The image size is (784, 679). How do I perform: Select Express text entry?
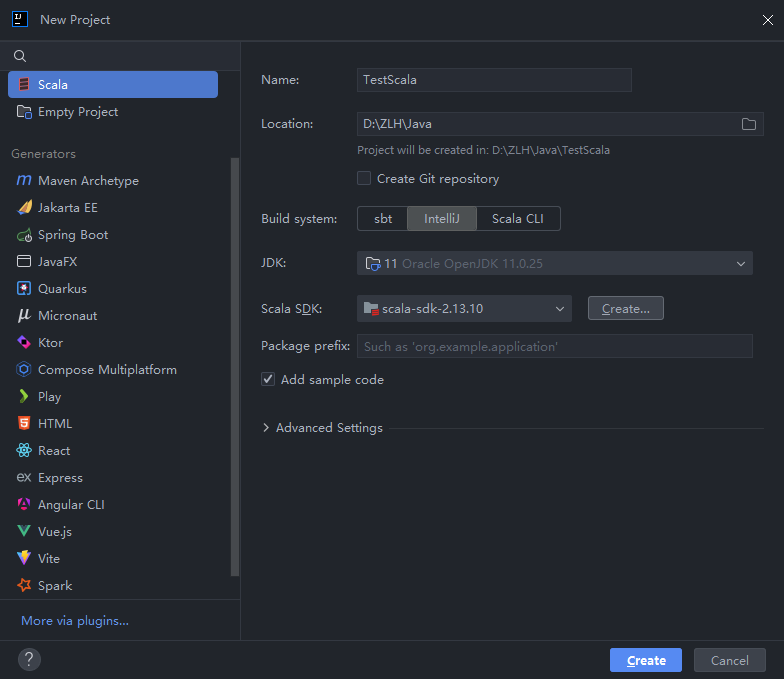point(60,478)
